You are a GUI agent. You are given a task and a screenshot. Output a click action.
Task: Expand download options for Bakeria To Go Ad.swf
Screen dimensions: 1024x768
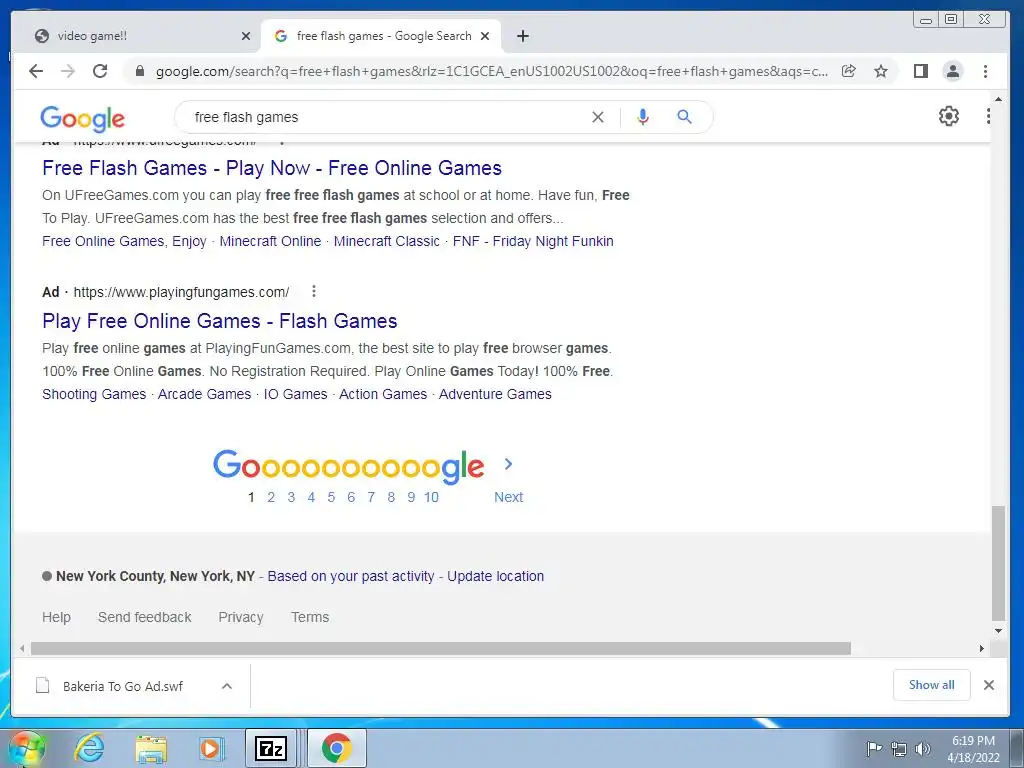[x=227, y=686]
